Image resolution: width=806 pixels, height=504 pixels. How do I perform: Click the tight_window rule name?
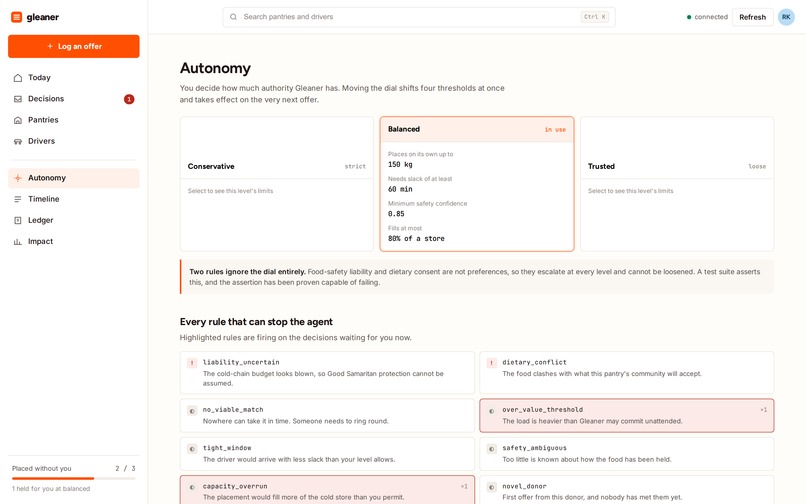[227, 448]
